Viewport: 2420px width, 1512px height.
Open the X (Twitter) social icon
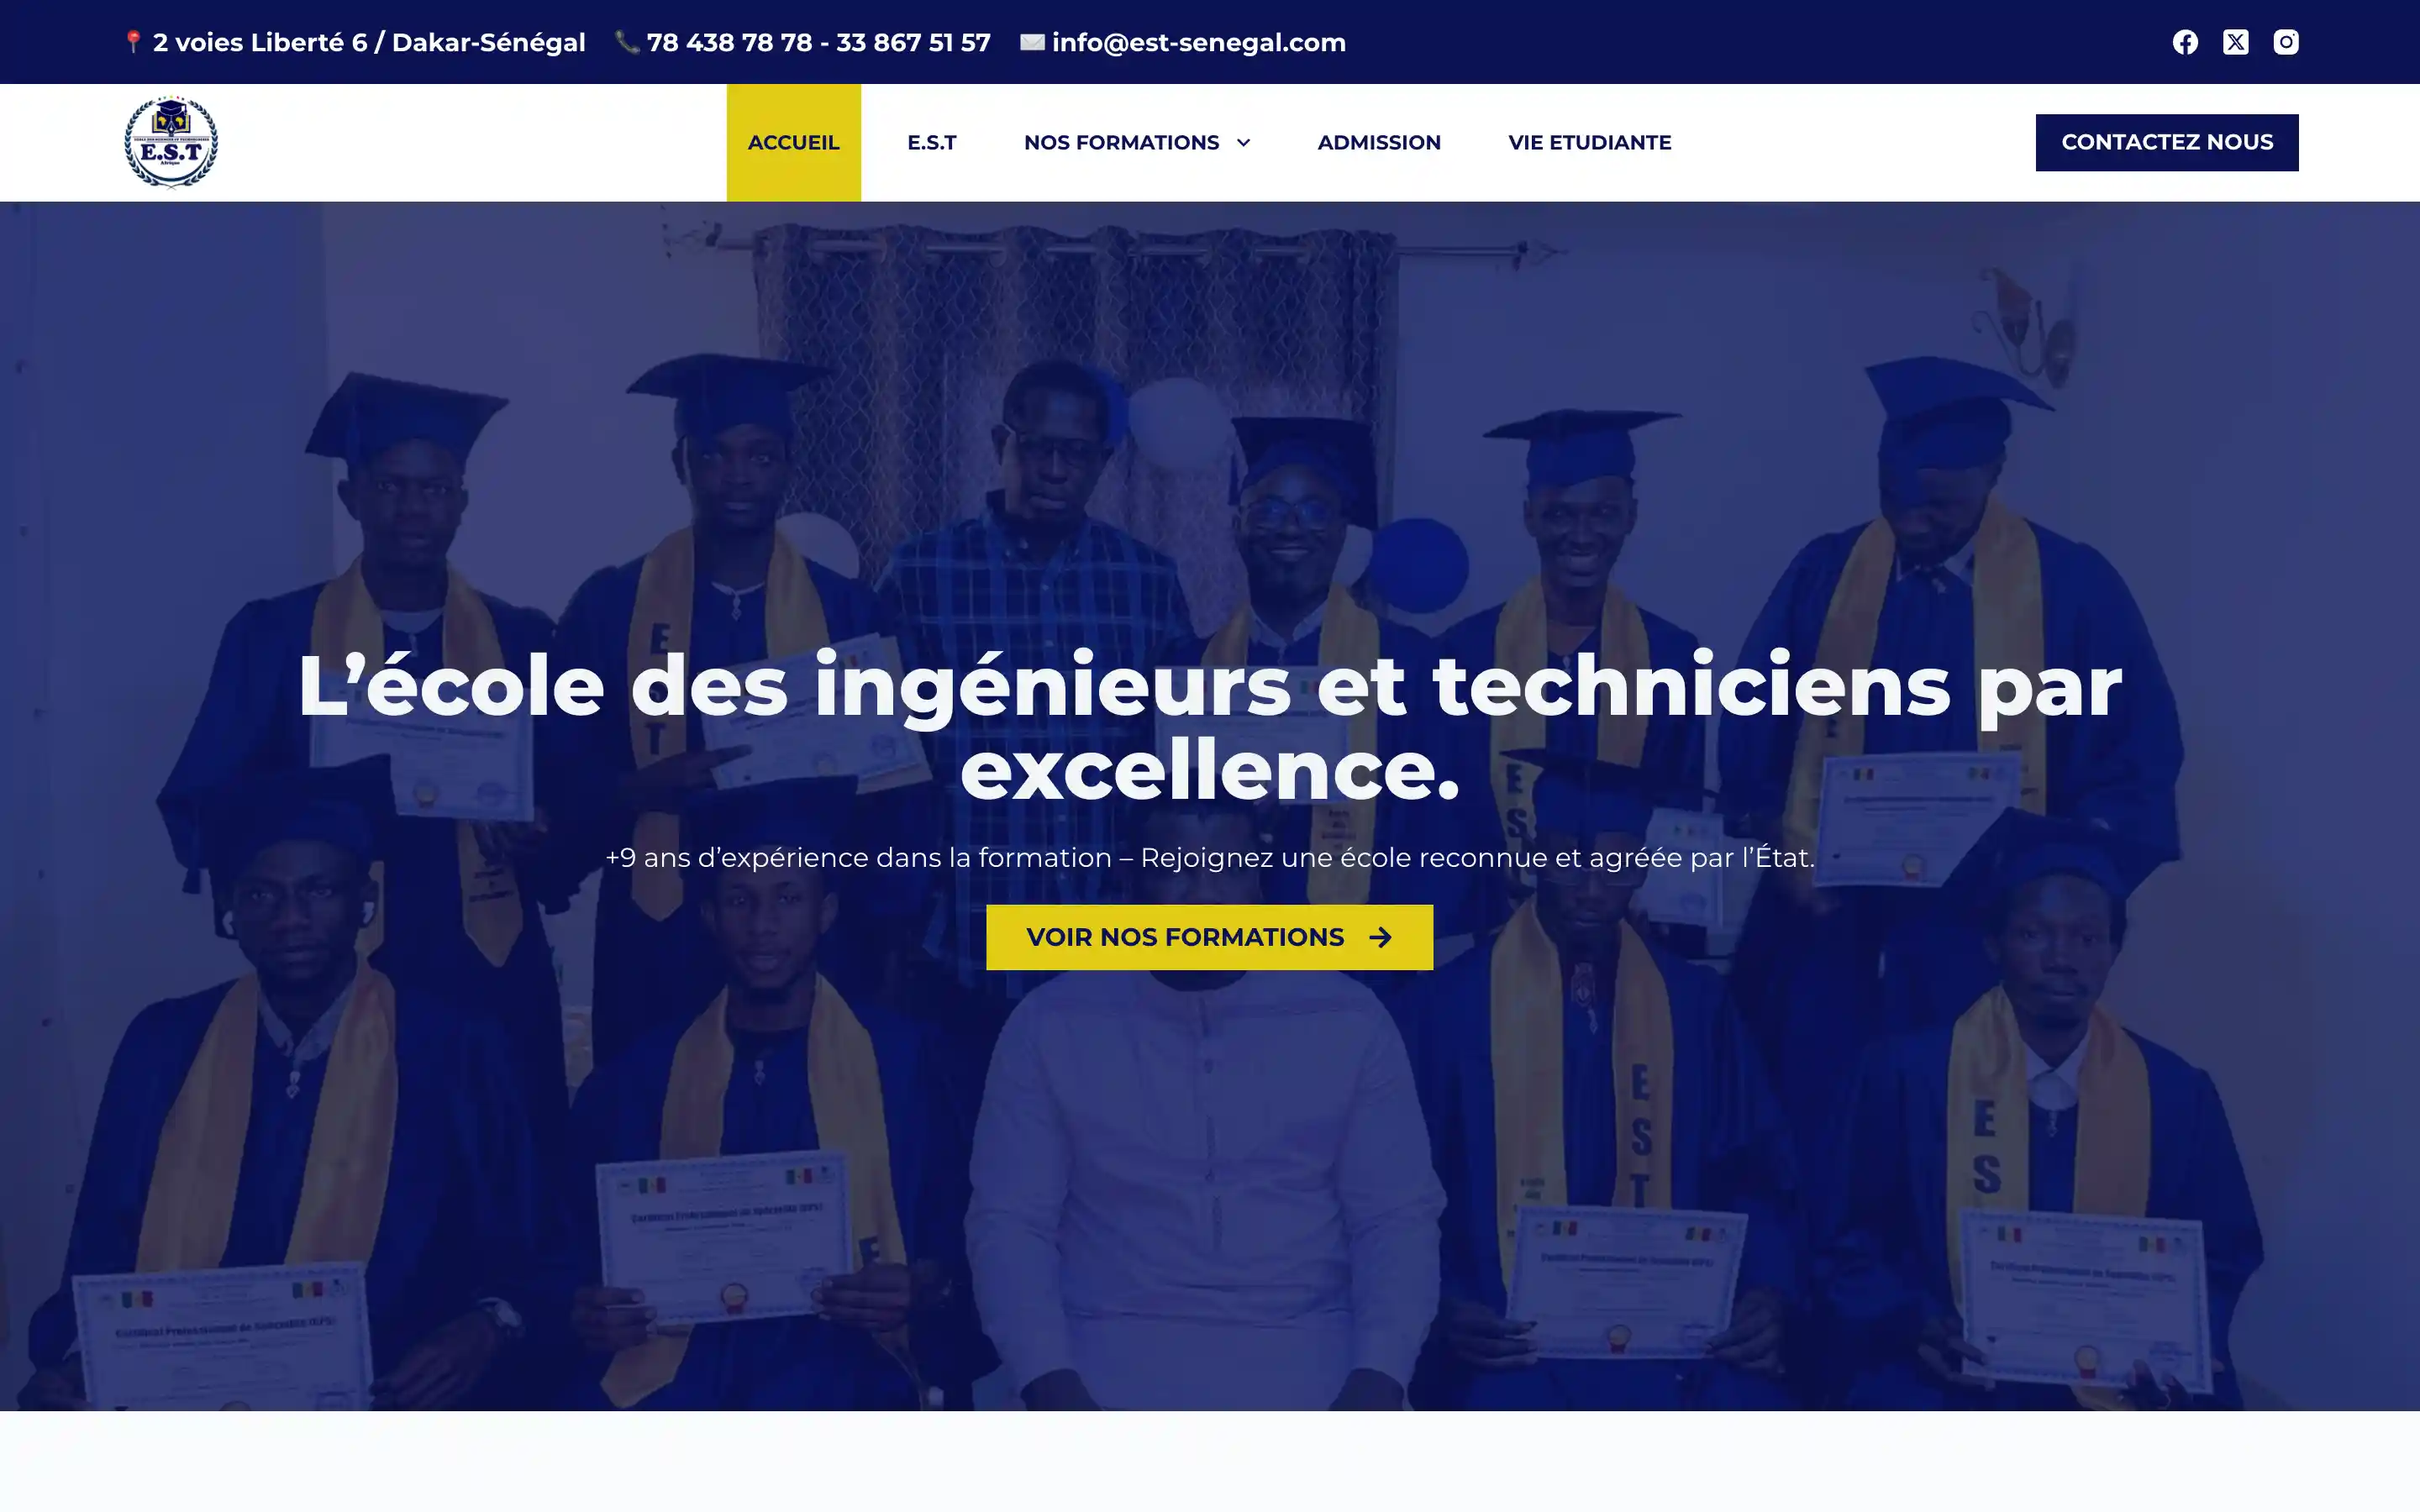[2235, 42]
